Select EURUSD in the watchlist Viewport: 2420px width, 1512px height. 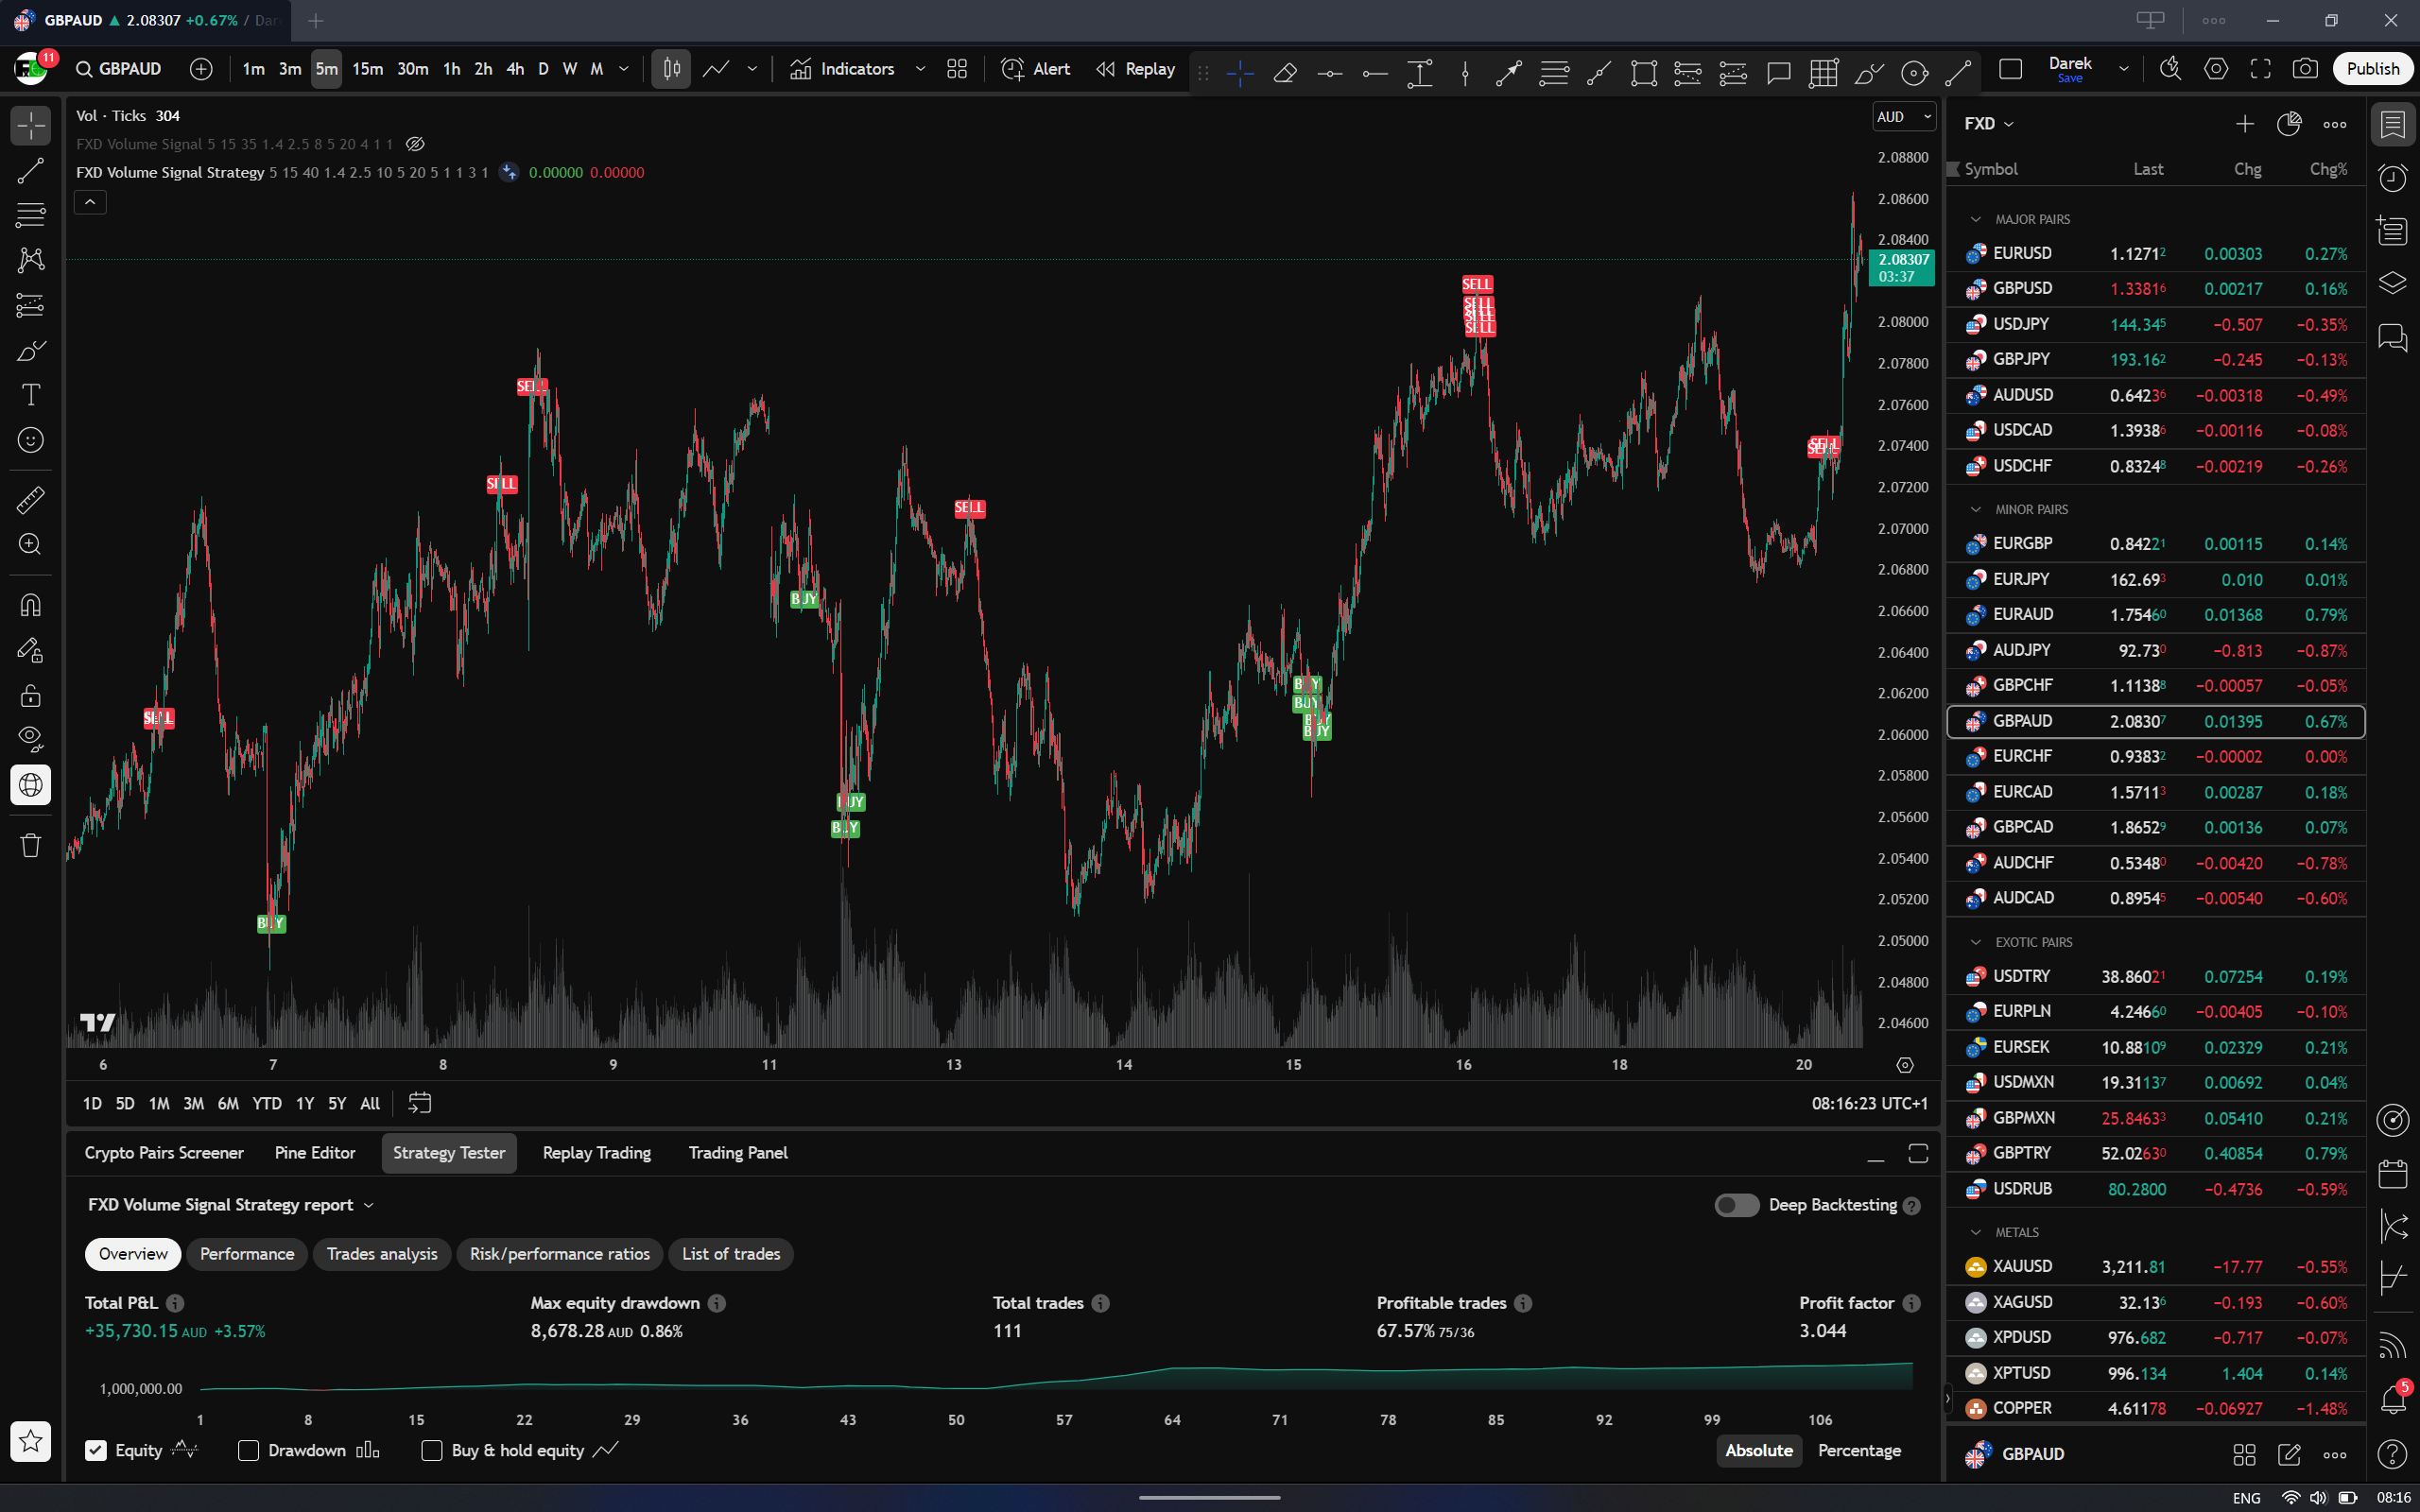tap(2156, 254)
